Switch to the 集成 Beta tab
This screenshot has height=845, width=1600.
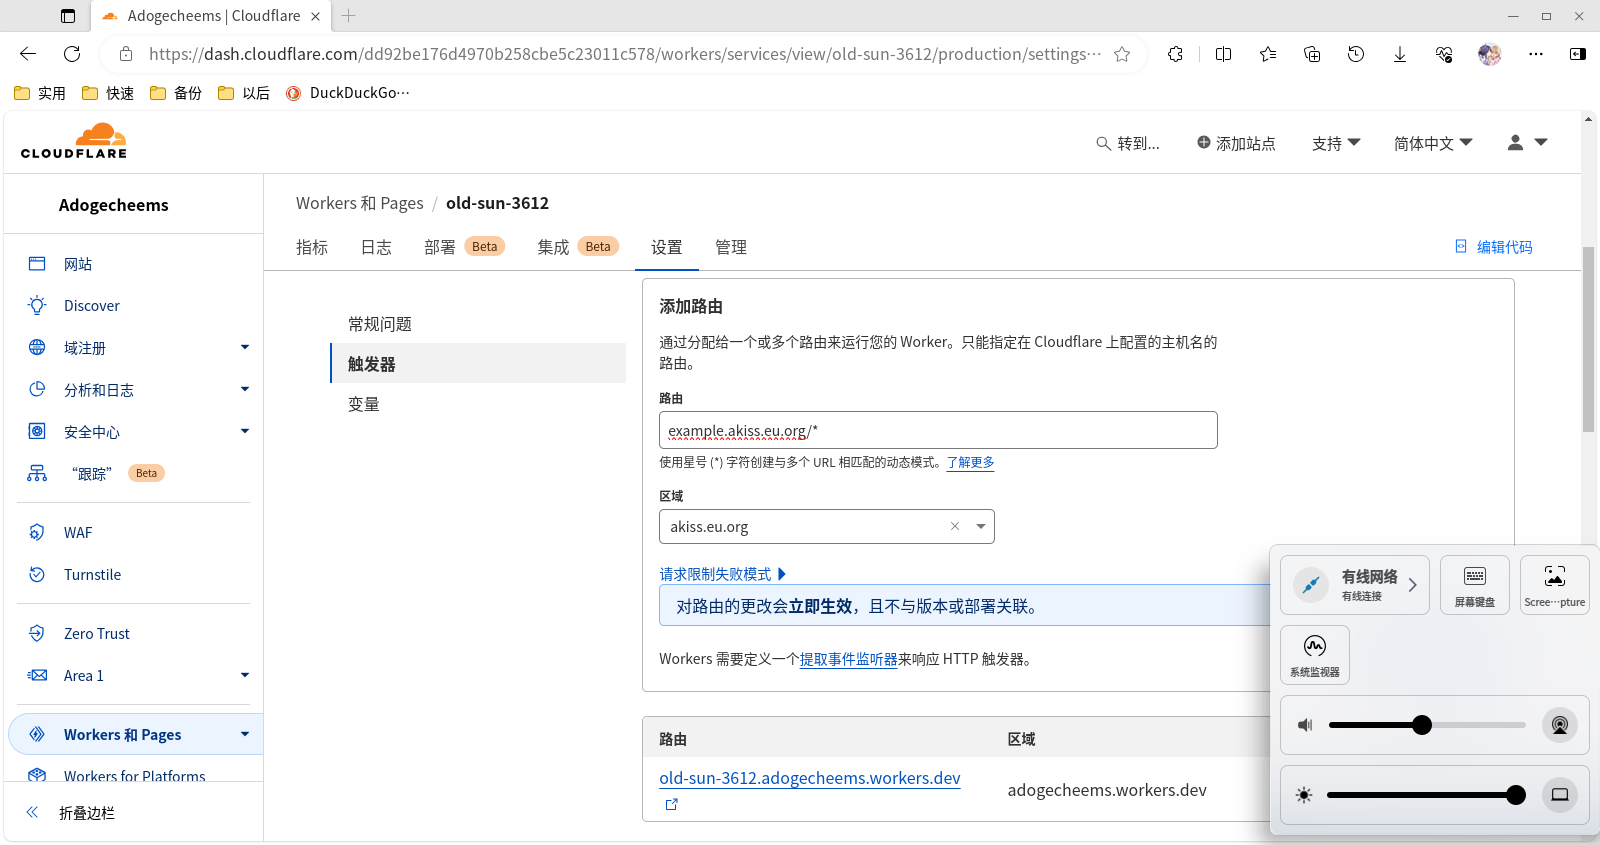pos(578,247)
